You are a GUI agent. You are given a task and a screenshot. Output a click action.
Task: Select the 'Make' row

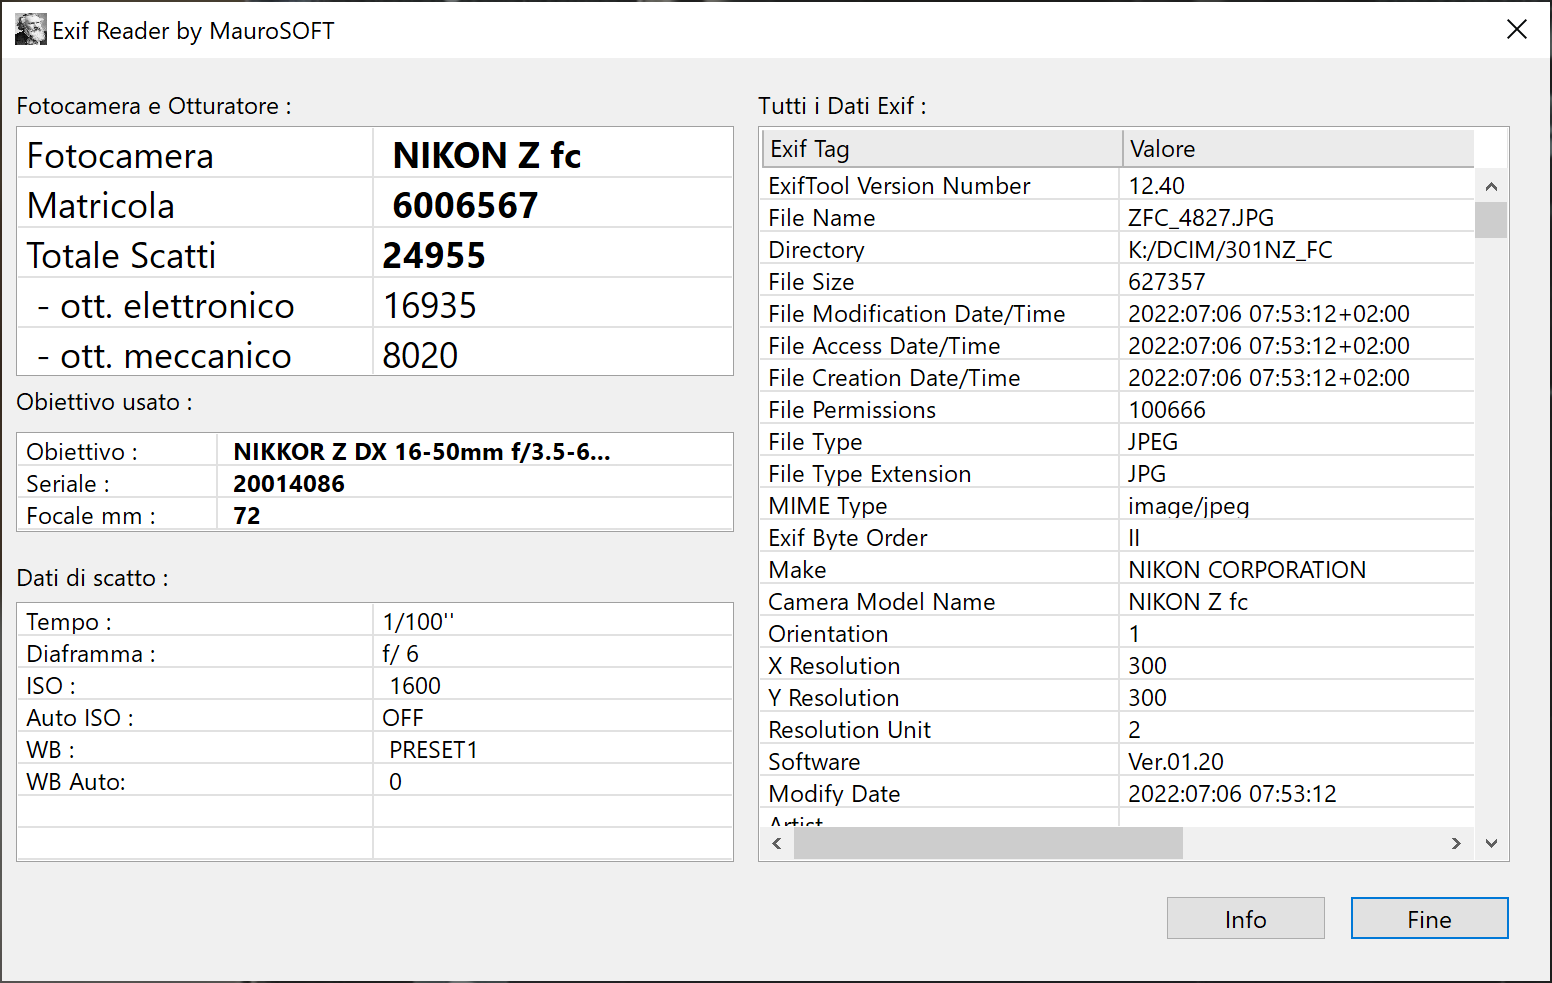tap(1118, 570)
